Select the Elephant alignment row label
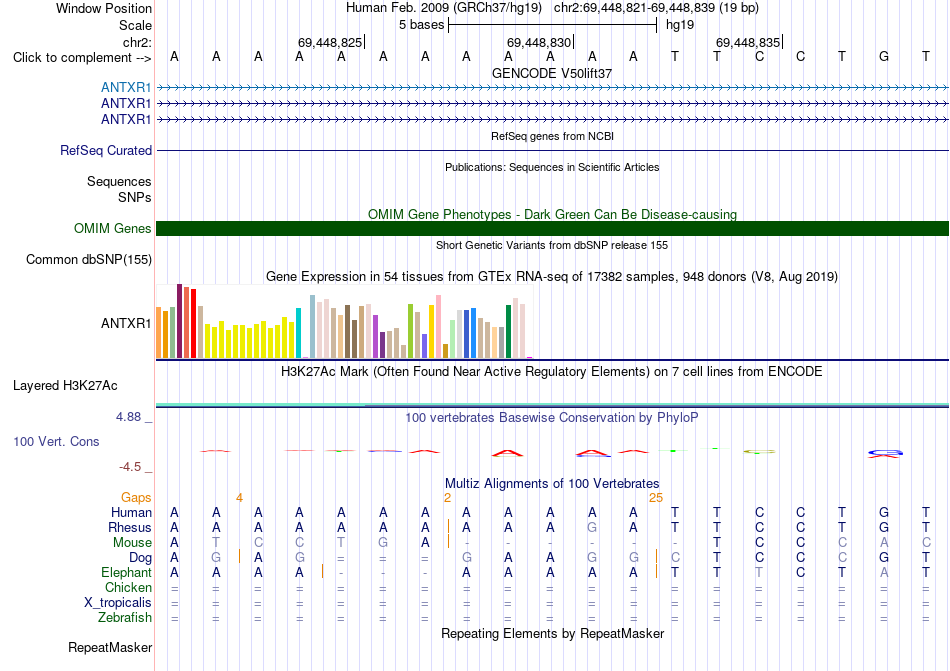 tap(127, 572)
